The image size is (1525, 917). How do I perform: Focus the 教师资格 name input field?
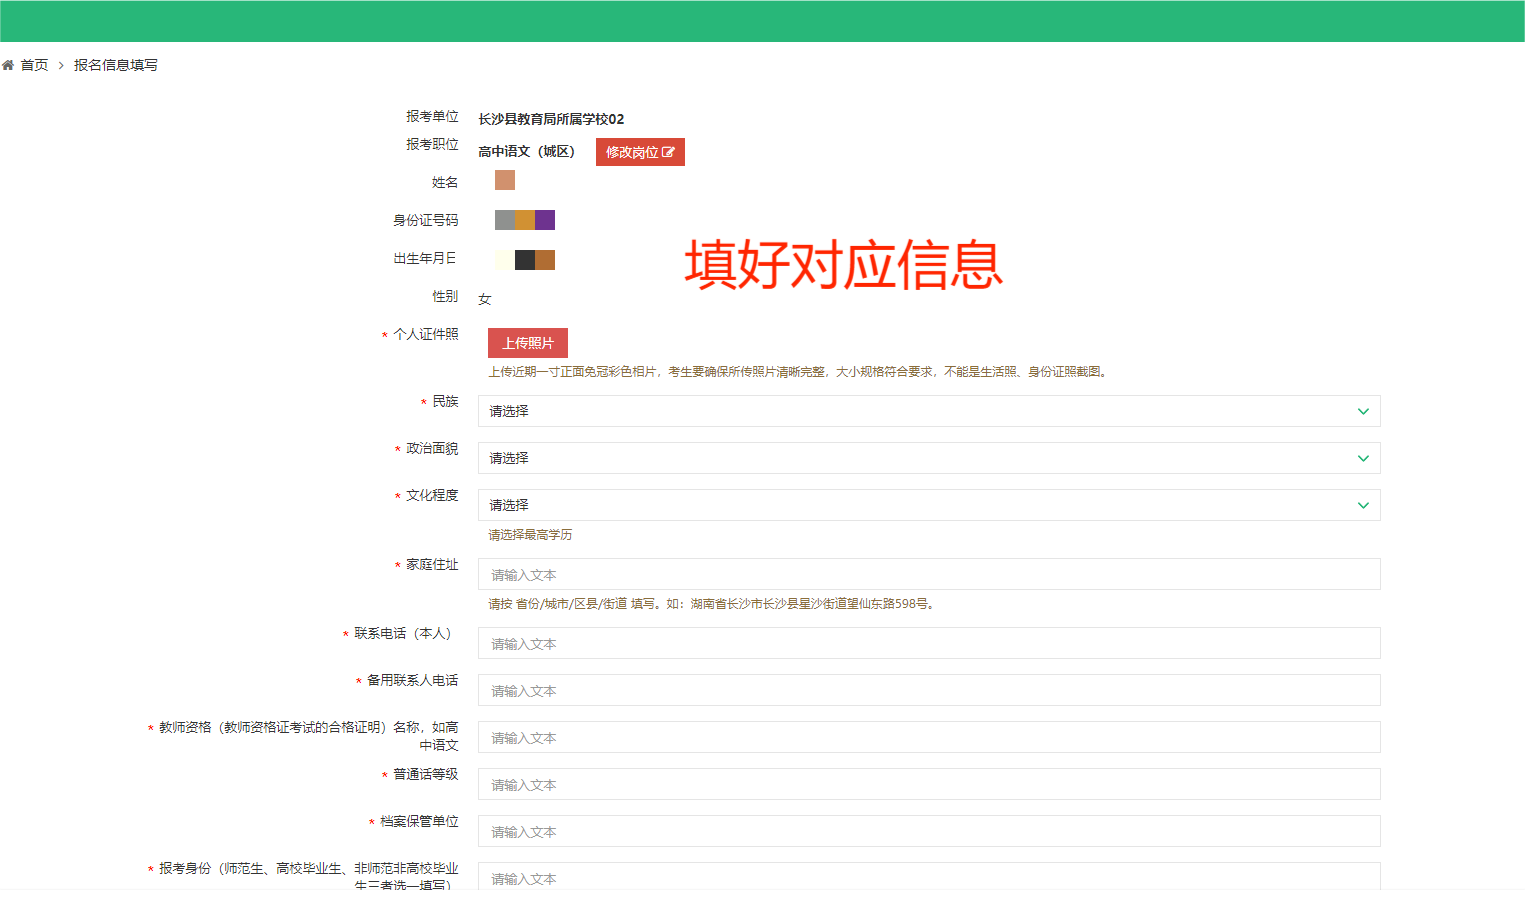coord(929,737)
